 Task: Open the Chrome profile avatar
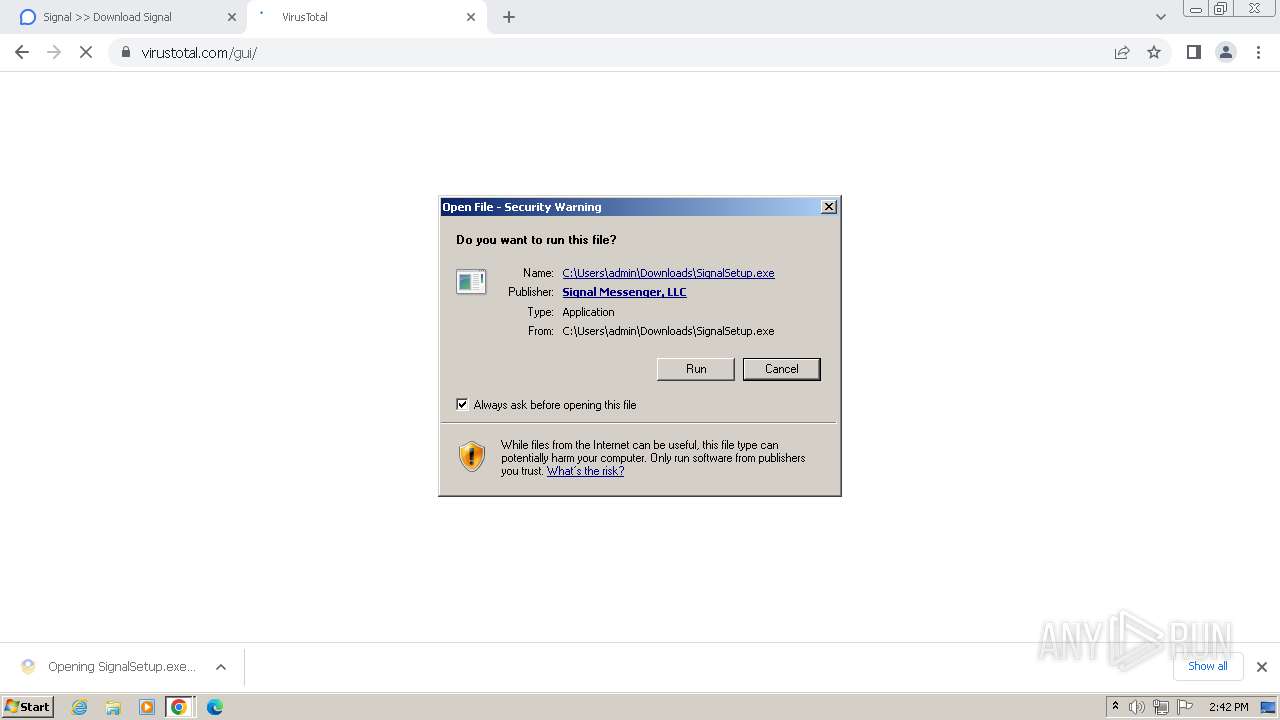coord(1226,52)
